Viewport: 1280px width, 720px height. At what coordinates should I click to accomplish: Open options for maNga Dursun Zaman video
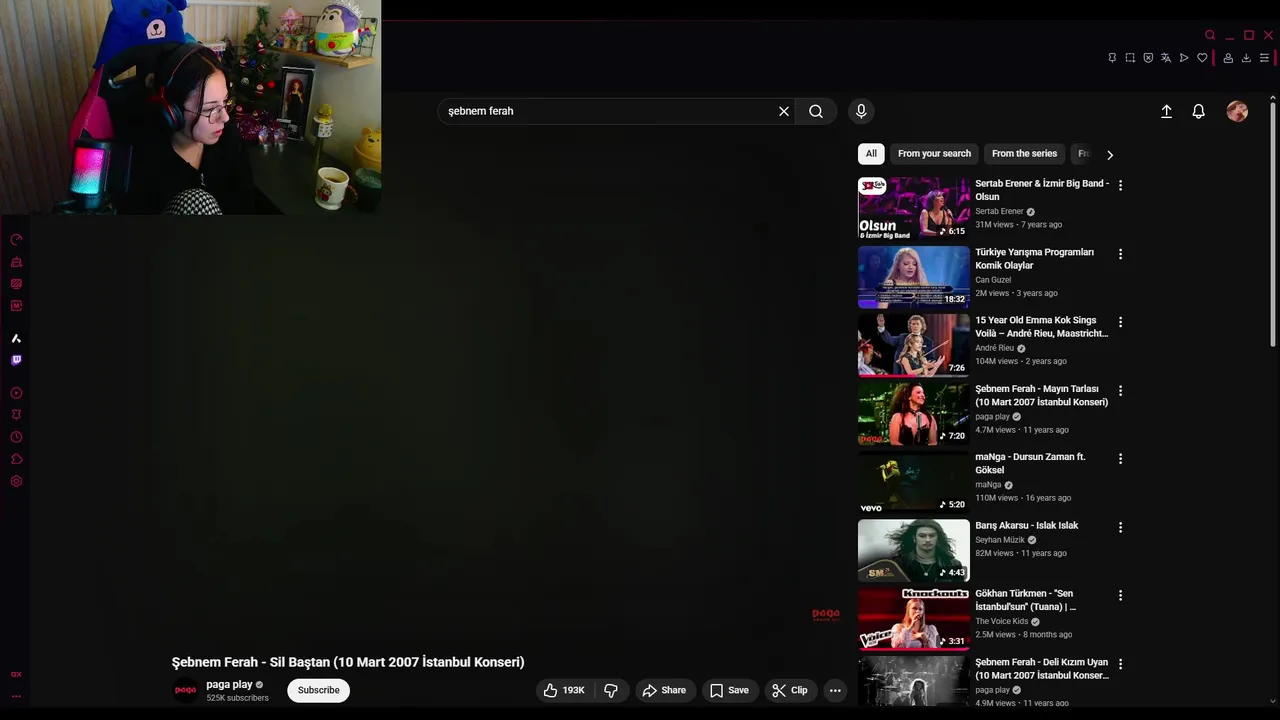point(1120,459)
